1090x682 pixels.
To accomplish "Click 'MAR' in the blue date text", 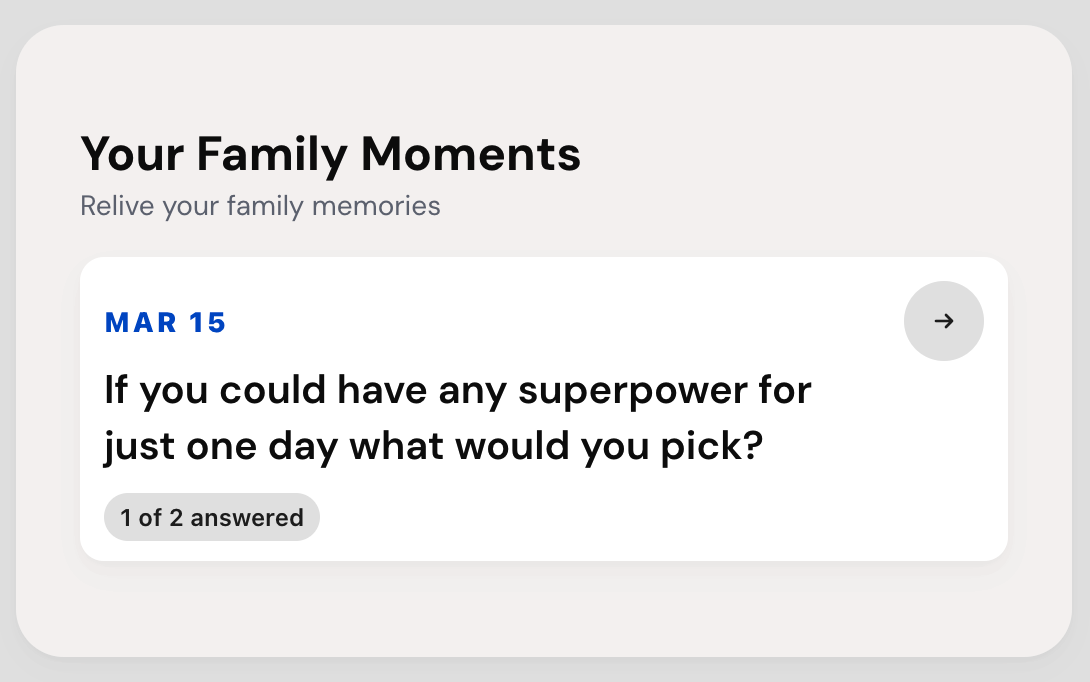I will click(x=140, y=323).
